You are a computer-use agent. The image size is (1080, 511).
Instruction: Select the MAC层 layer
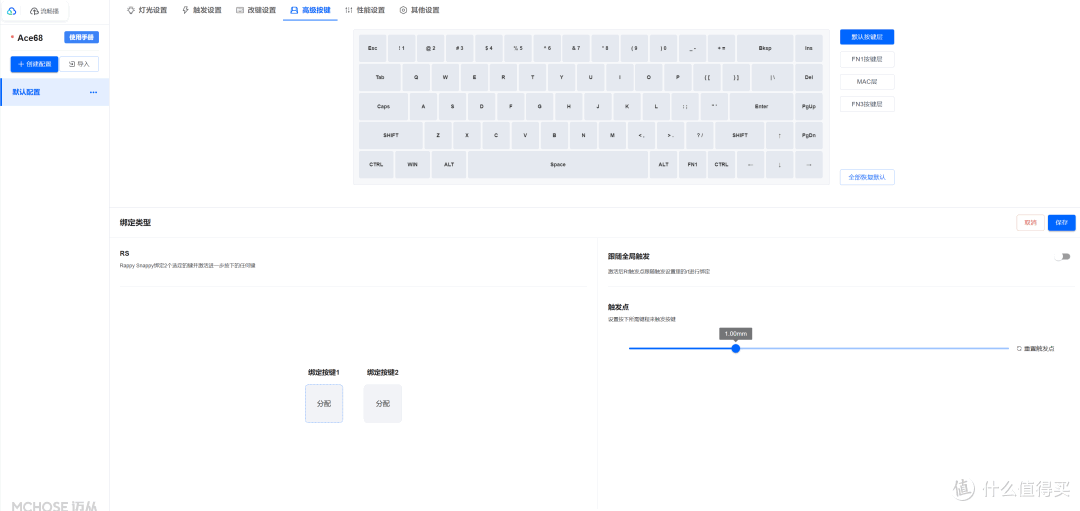point(867,82)
